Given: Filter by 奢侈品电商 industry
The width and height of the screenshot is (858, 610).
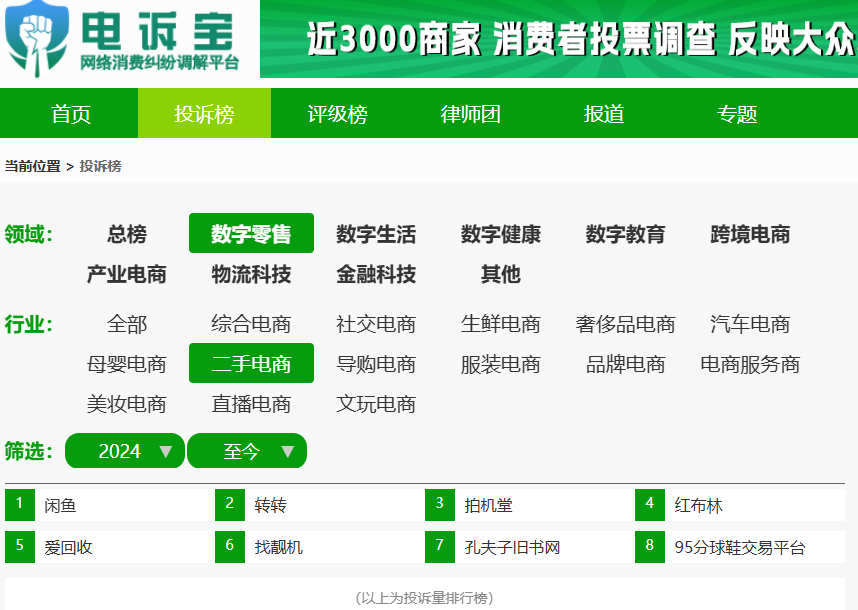Looking at the screenshot, I should (625, 324).
